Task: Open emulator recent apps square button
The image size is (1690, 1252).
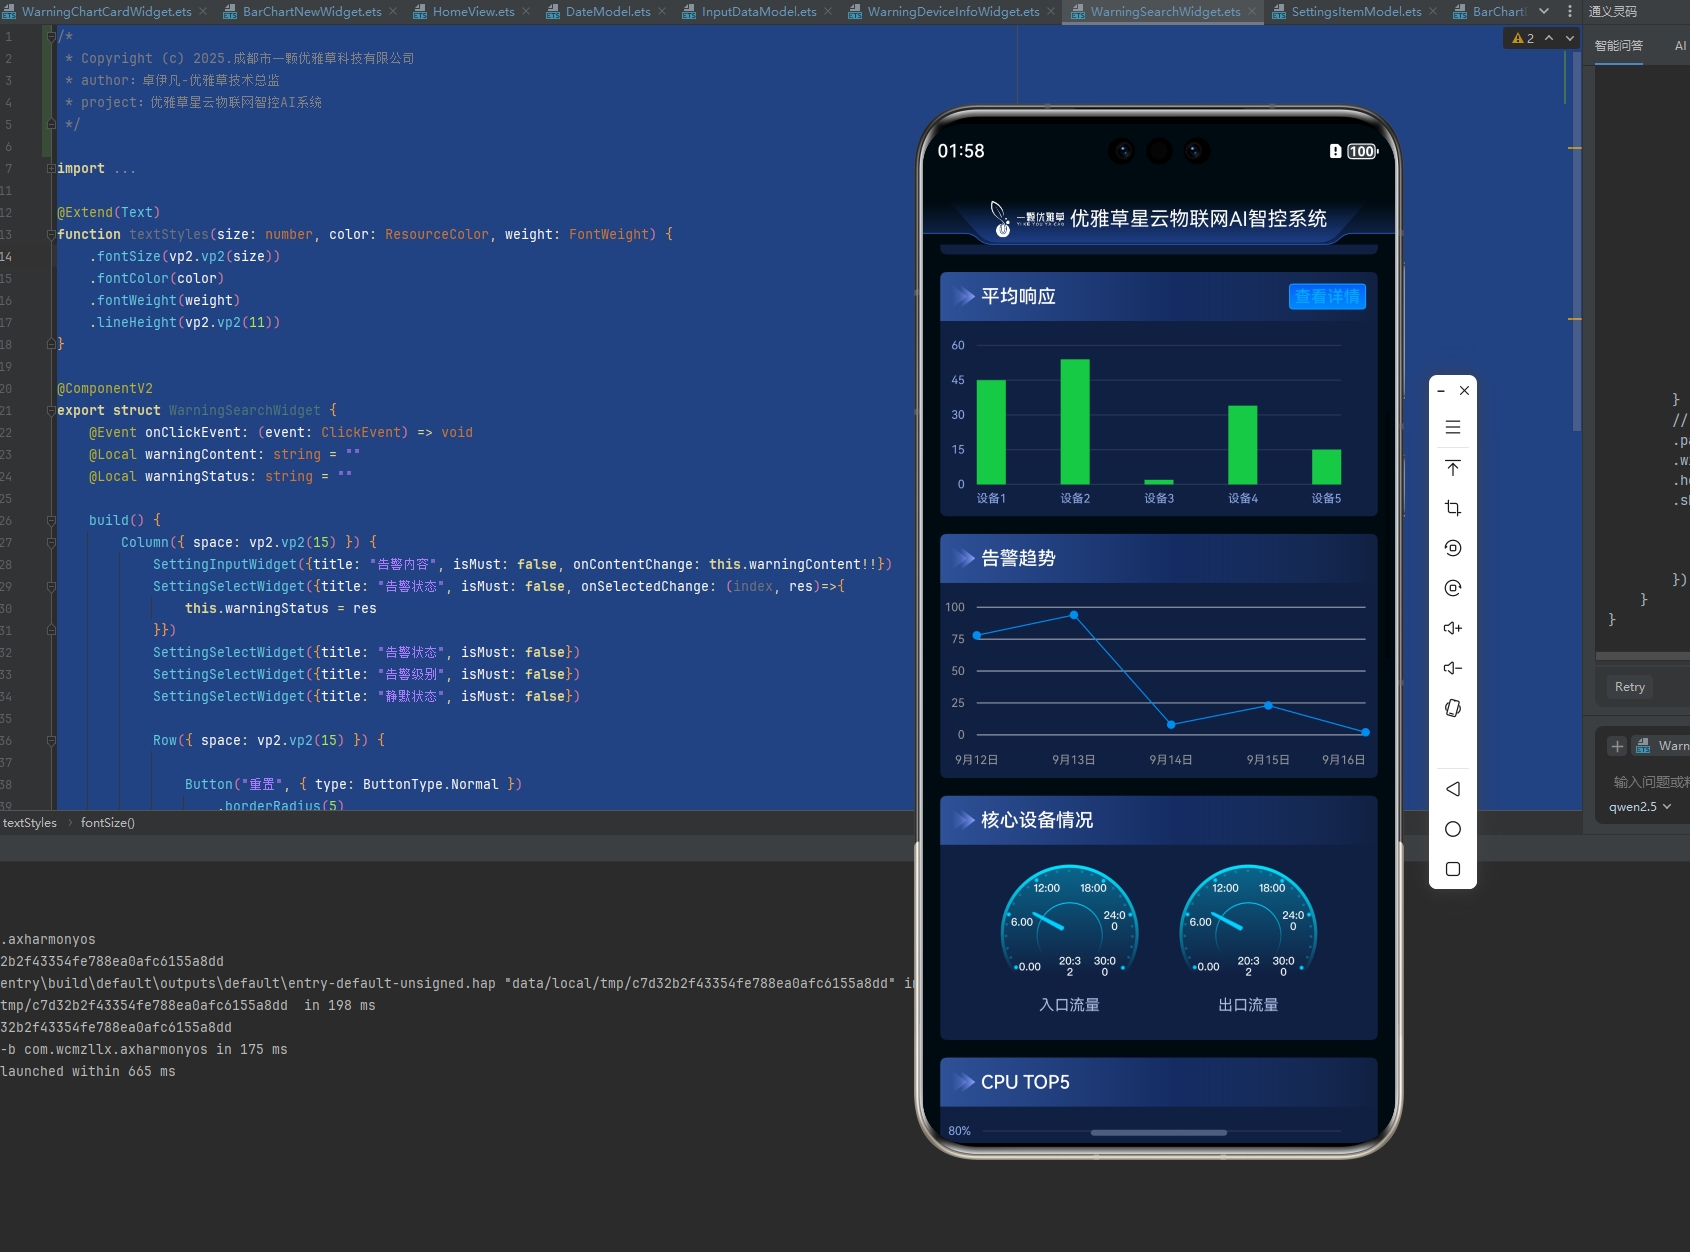Action: tap(1453, 869)
